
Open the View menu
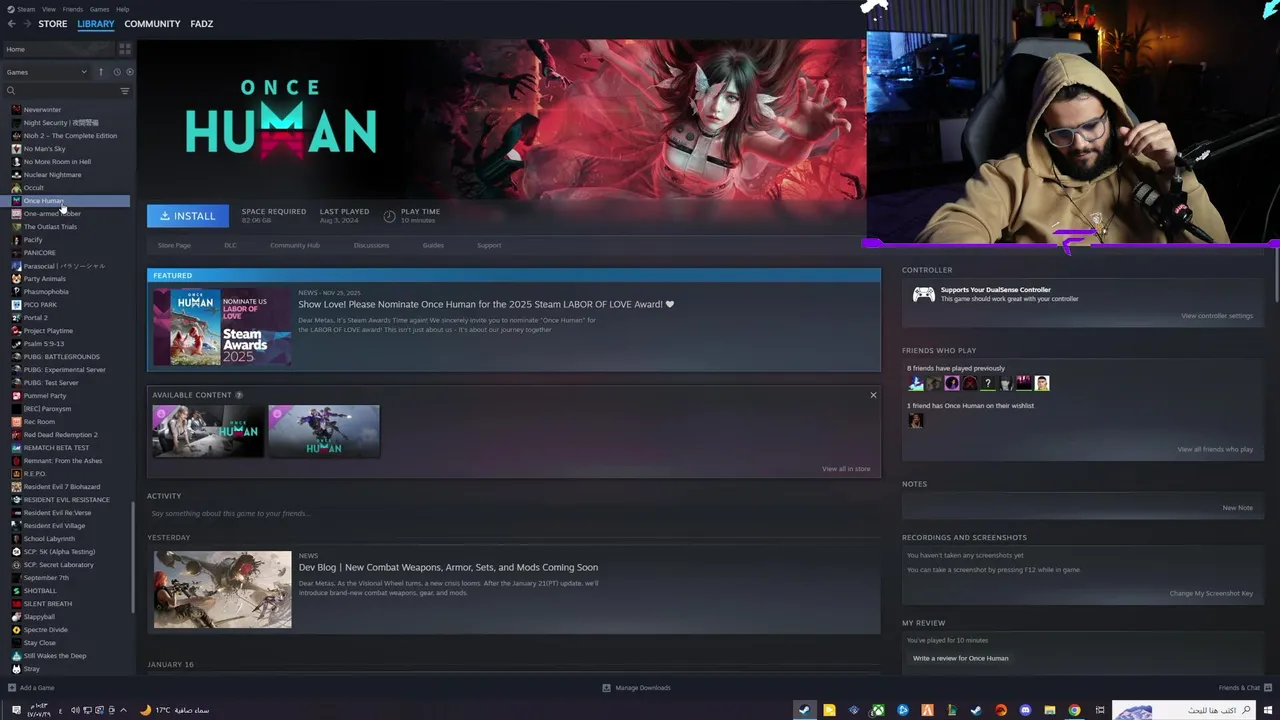[48, 9]
